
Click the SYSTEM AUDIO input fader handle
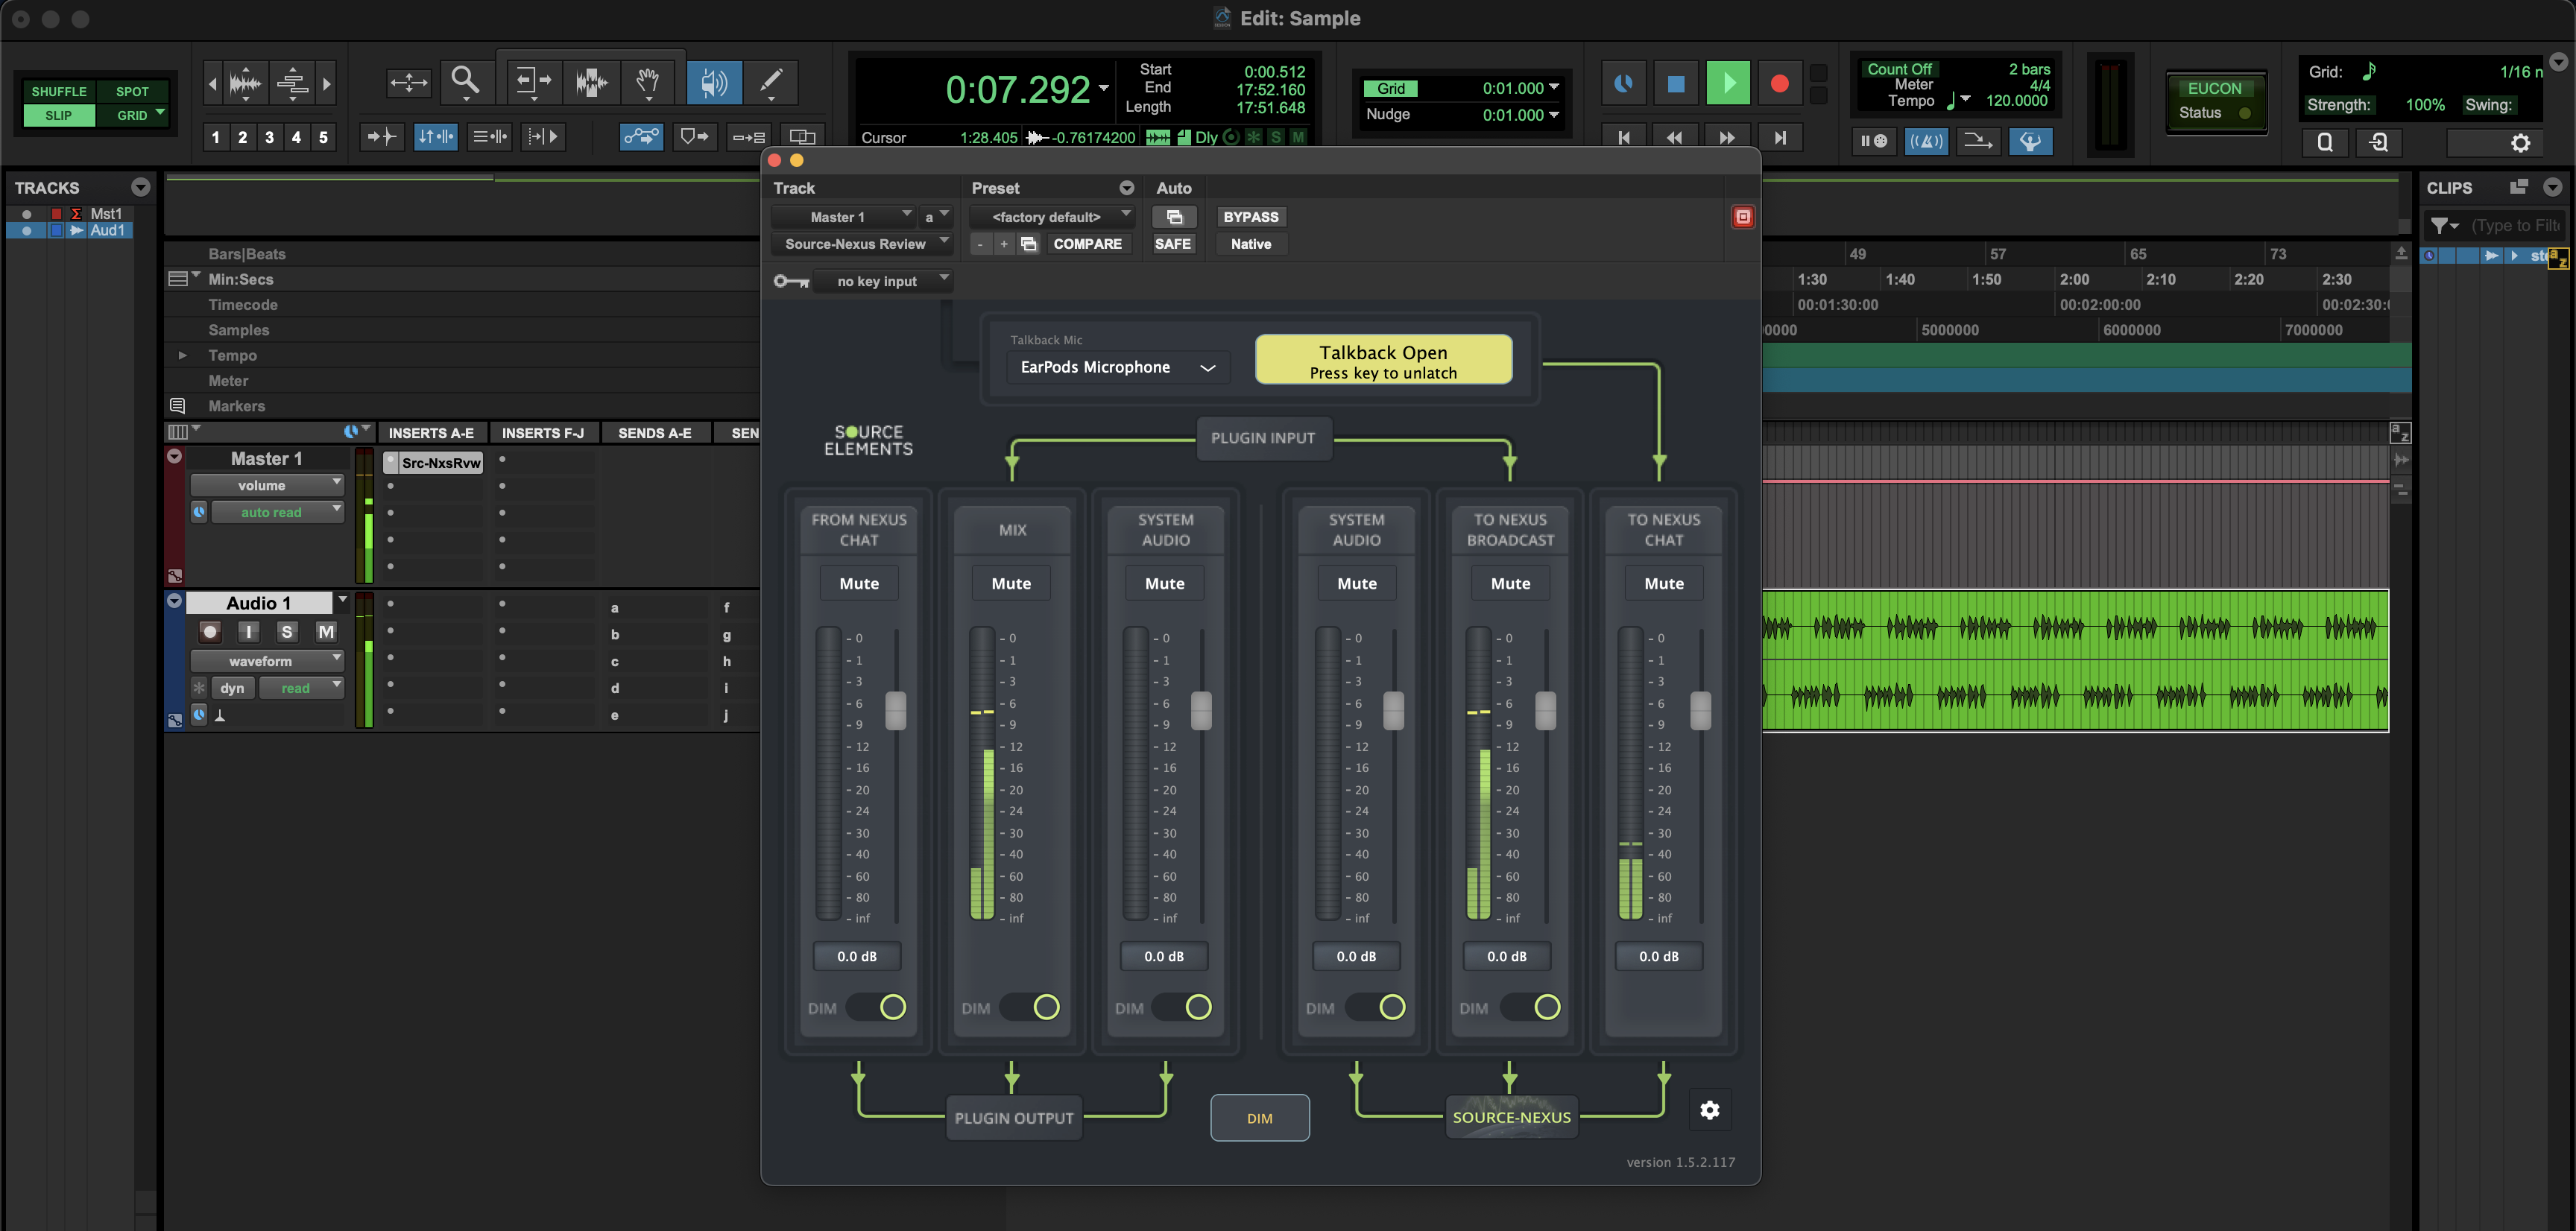[1201, 710]
